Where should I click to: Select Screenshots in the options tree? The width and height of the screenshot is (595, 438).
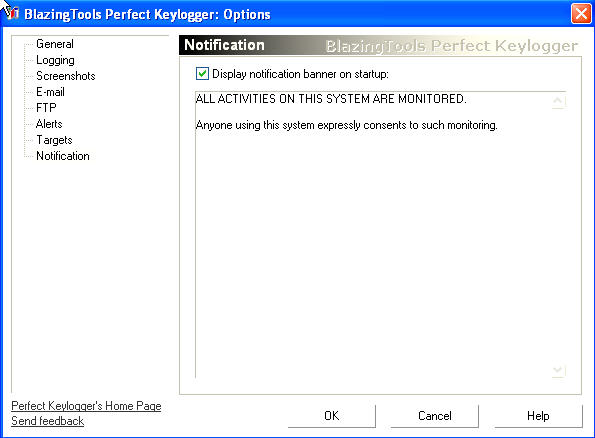tap(65, 76)
